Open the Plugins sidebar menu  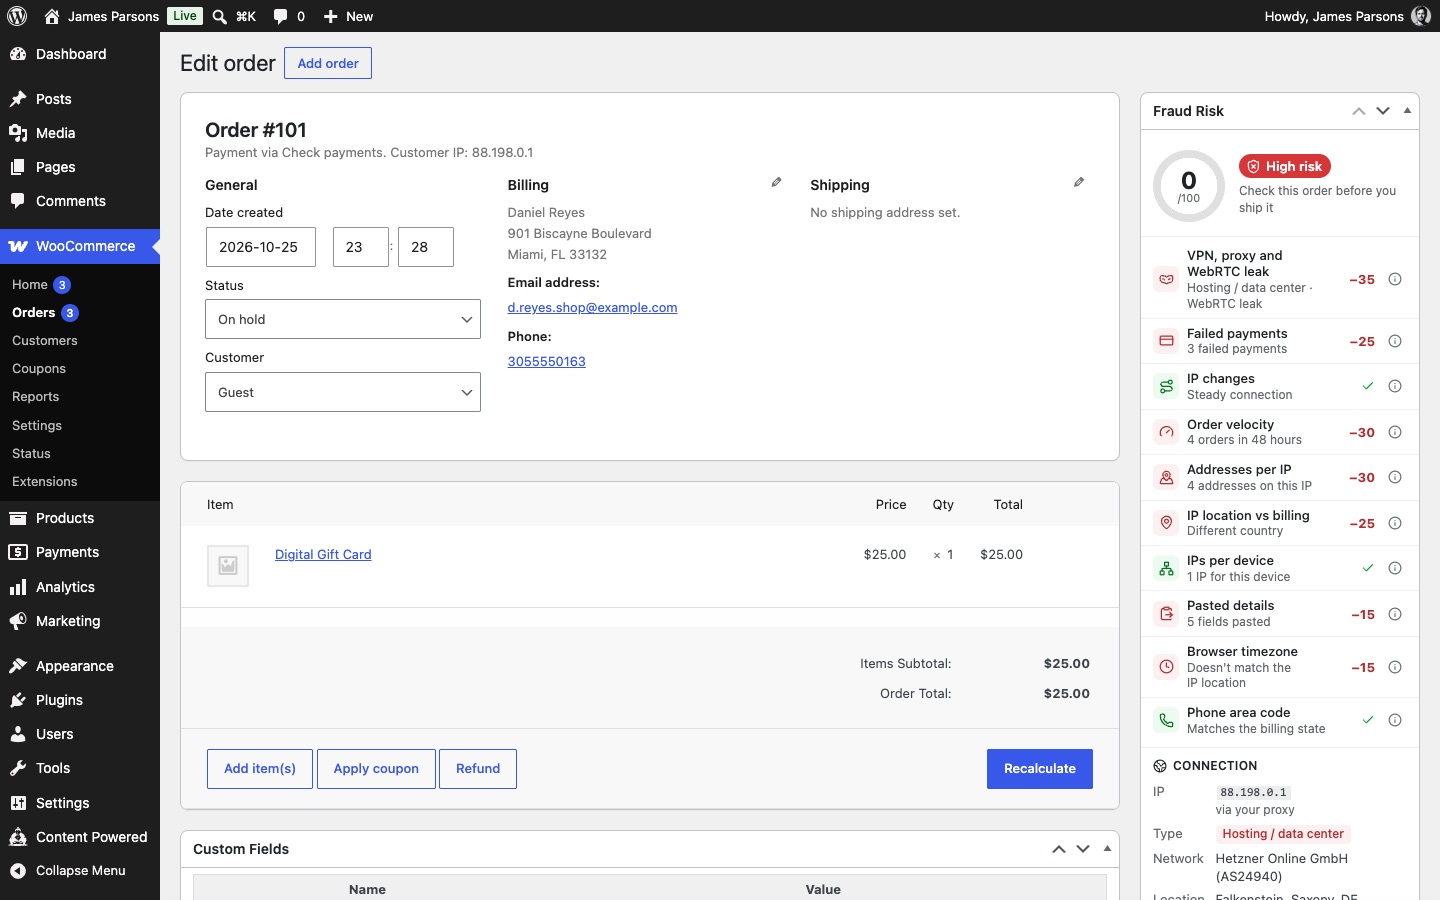click(x=80, y=700)
